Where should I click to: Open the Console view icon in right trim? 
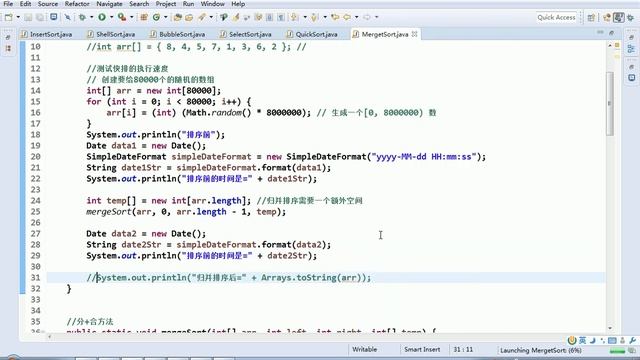click(631, 78)
